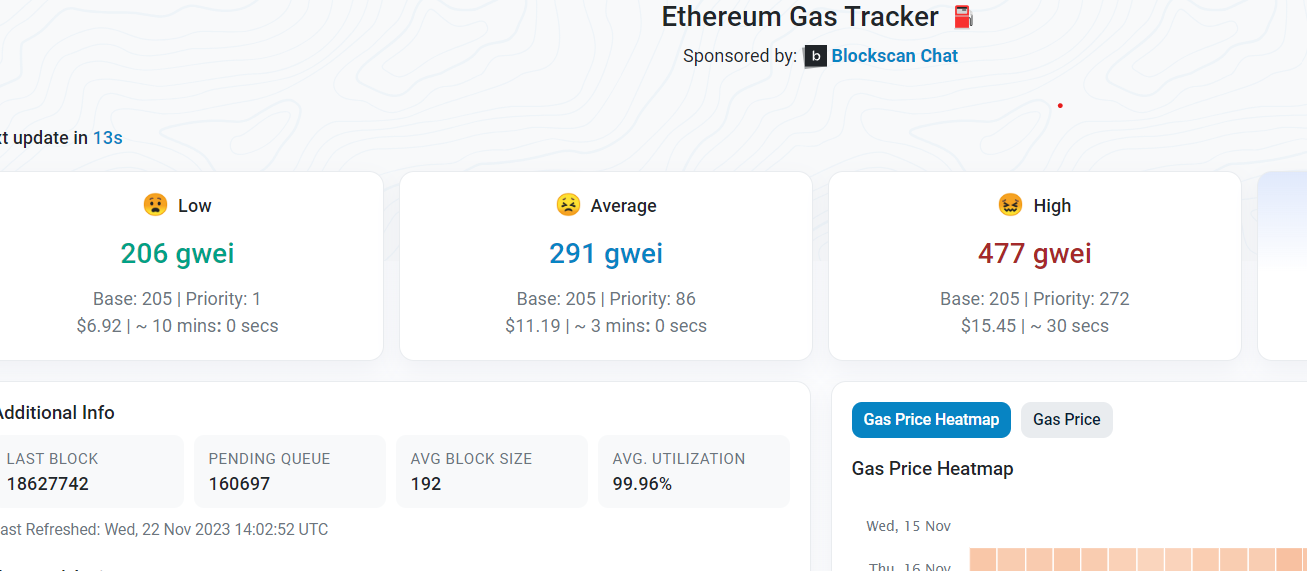Click the Avg. Utilization 99.96% card
This screenshot has height=571, width=1307.
(693, 471)
